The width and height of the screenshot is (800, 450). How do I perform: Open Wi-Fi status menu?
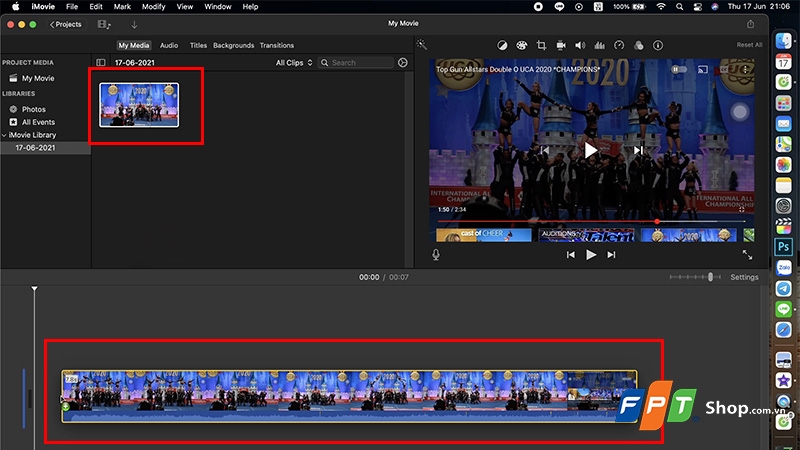click(x=661, y=7)
